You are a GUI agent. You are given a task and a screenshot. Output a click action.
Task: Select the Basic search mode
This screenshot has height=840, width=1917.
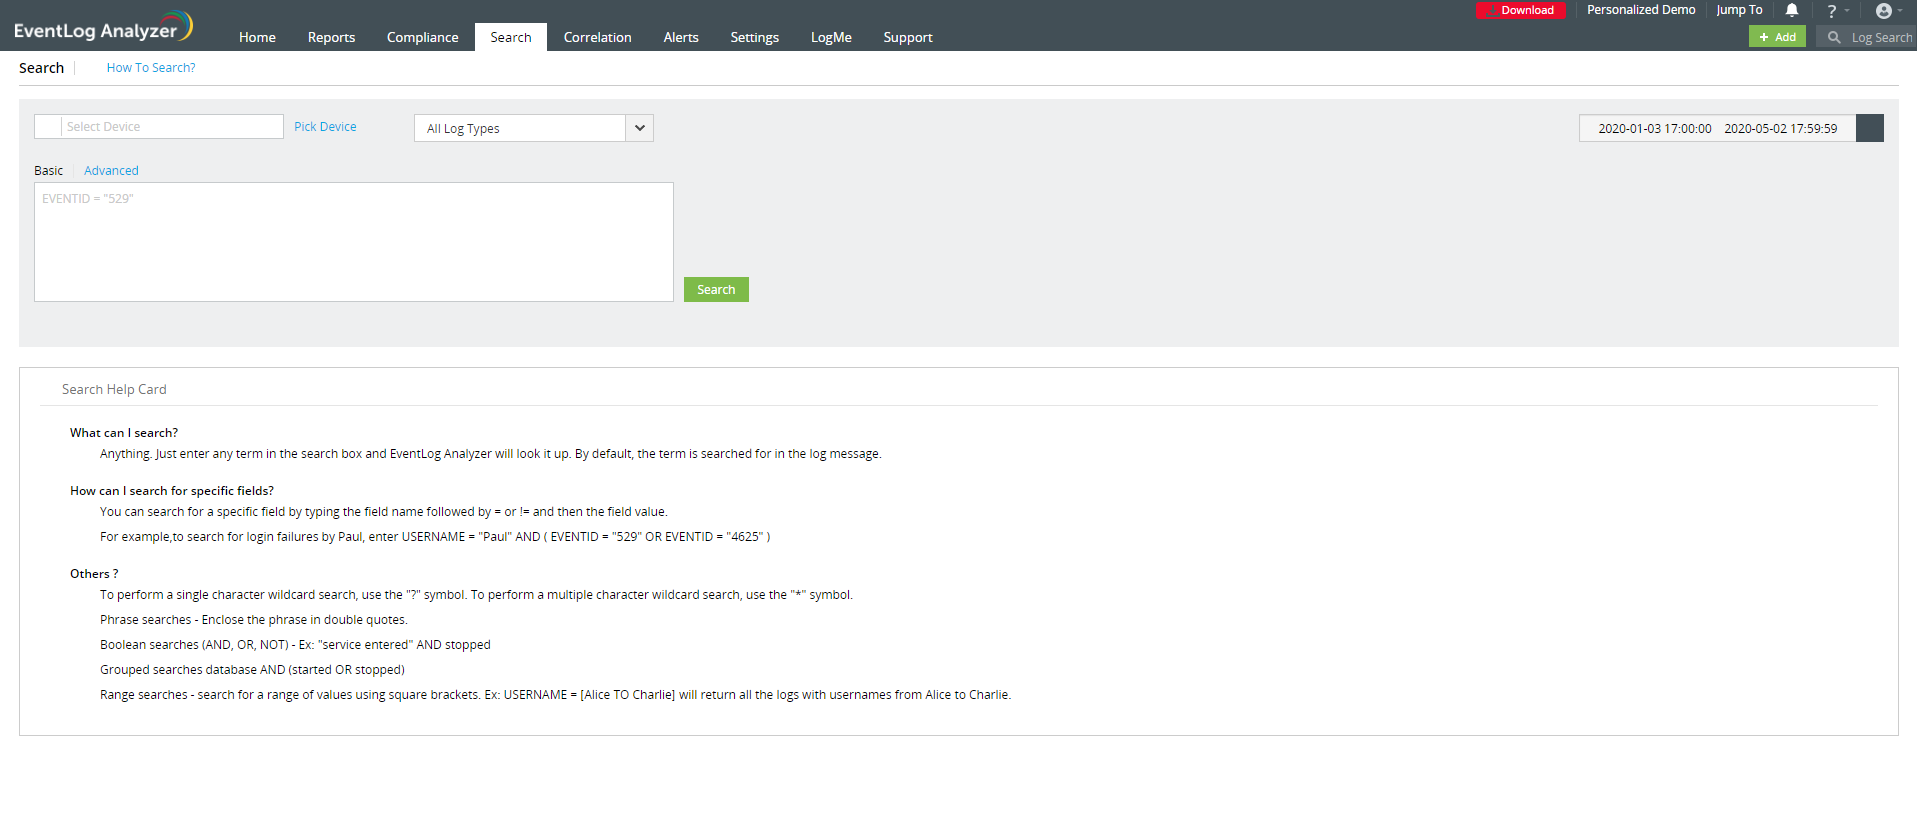click(48, 171)
